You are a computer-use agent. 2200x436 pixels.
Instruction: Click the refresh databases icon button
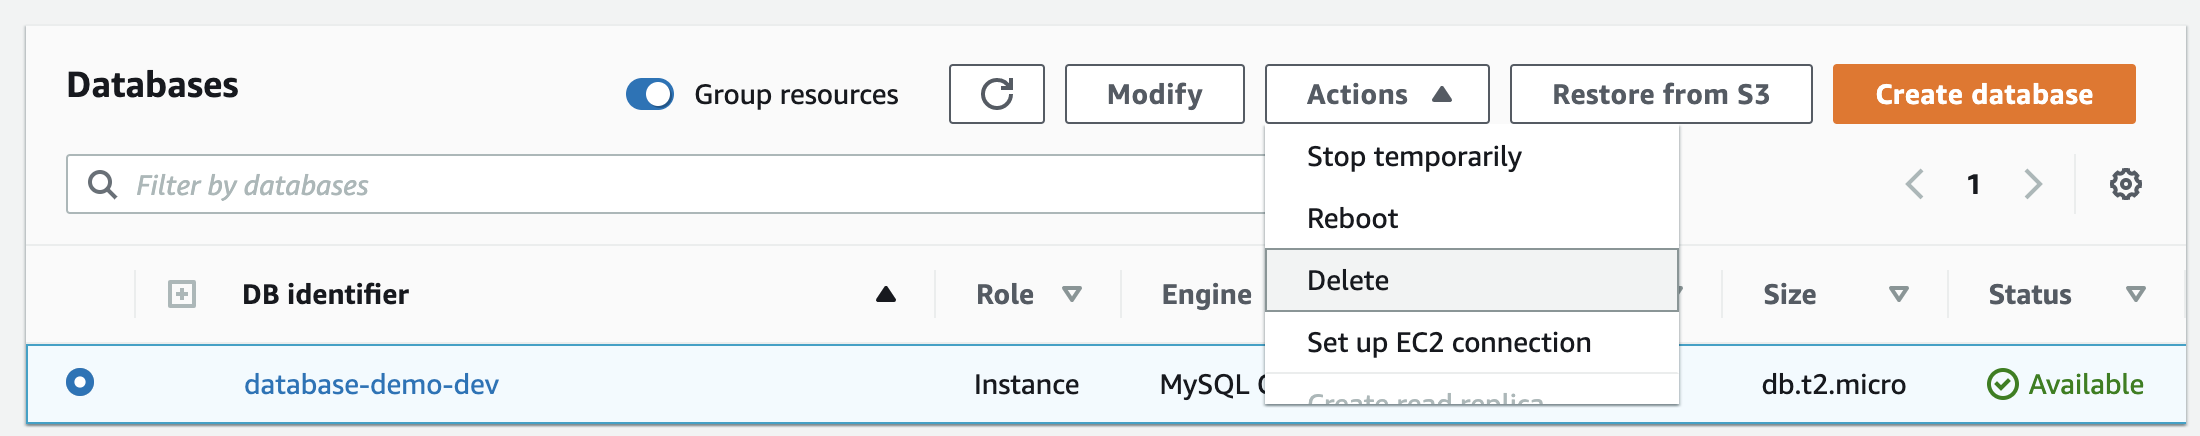[x=996, y=94]
